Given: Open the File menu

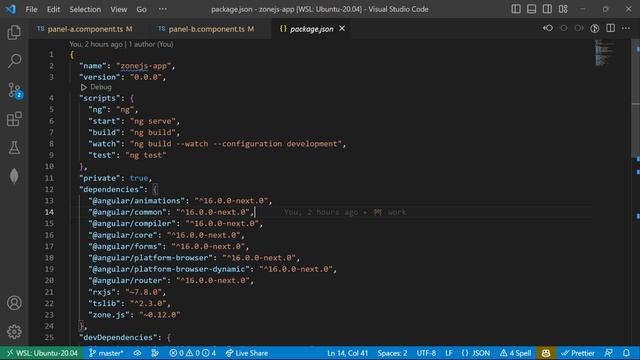Looking at the screenshot, I should coord(31,9).
